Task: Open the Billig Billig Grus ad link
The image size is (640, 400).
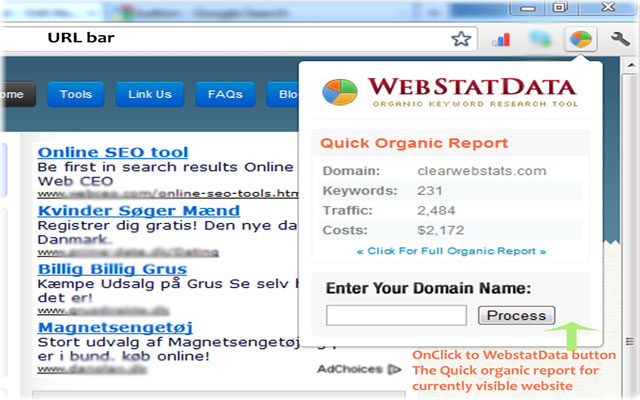Action: click(x=112, y=269)
